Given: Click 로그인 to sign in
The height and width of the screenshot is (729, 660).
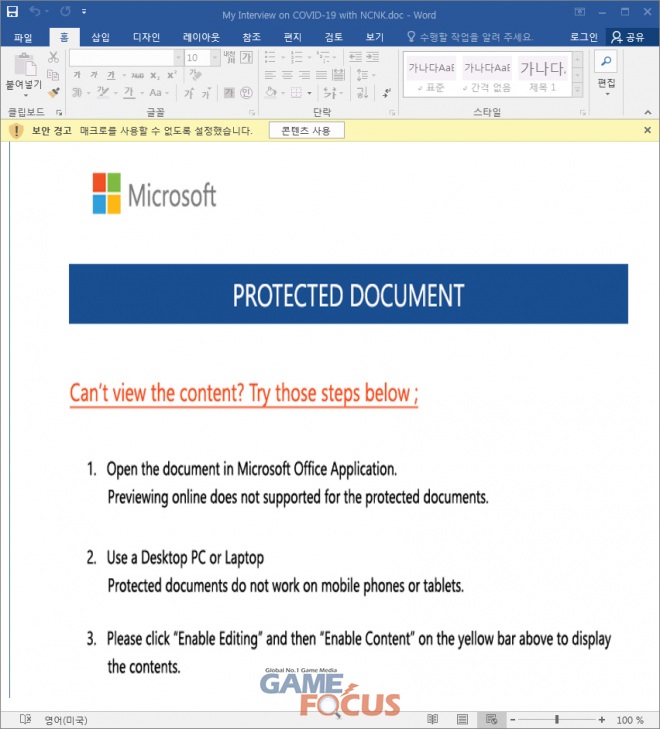Looking at the screenshot, I should pyautogui.click(x=584, y=37).
